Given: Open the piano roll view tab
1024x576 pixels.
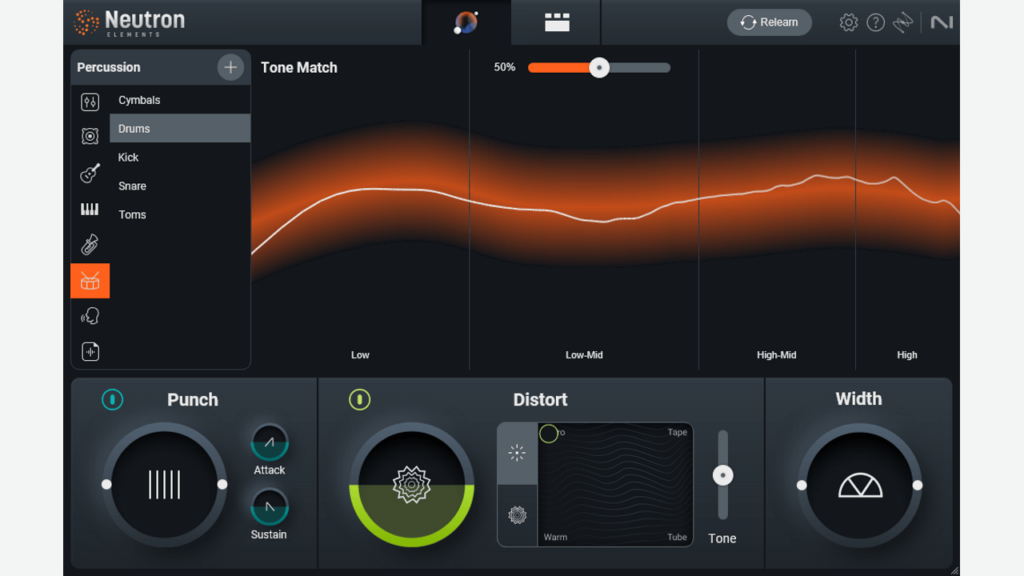Looking at the screenshot, I should [x=556, y=22].
